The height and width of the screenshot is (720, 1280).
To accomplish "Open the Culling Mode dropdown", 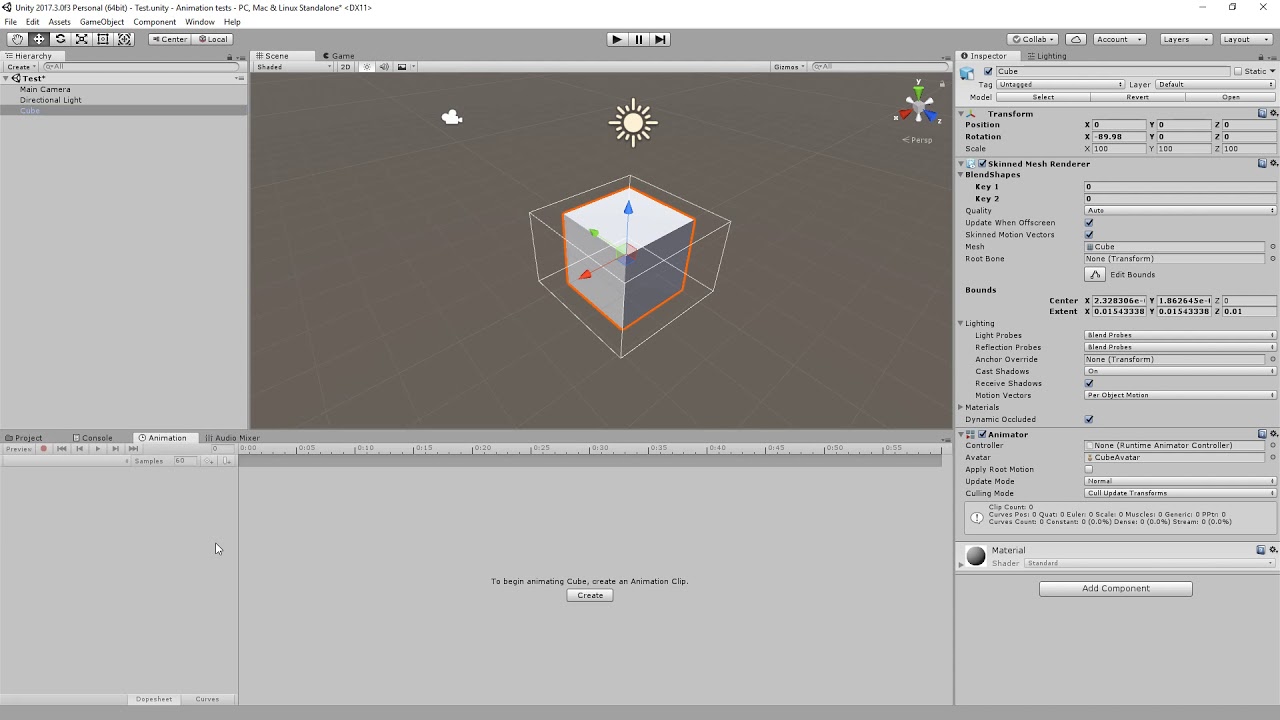I will pos(1181,493).
